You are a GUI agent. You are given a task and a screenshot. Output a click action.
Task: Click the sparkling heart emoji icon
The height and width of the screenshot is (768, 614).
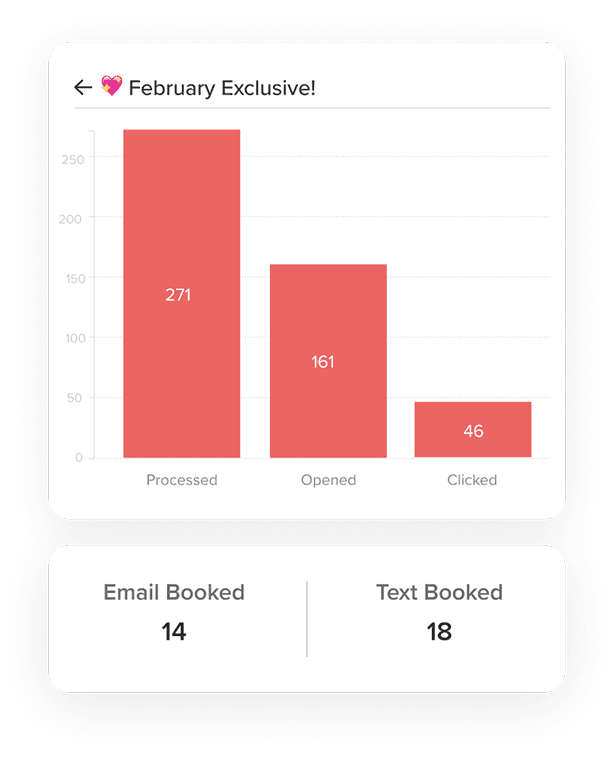[111, 87]
